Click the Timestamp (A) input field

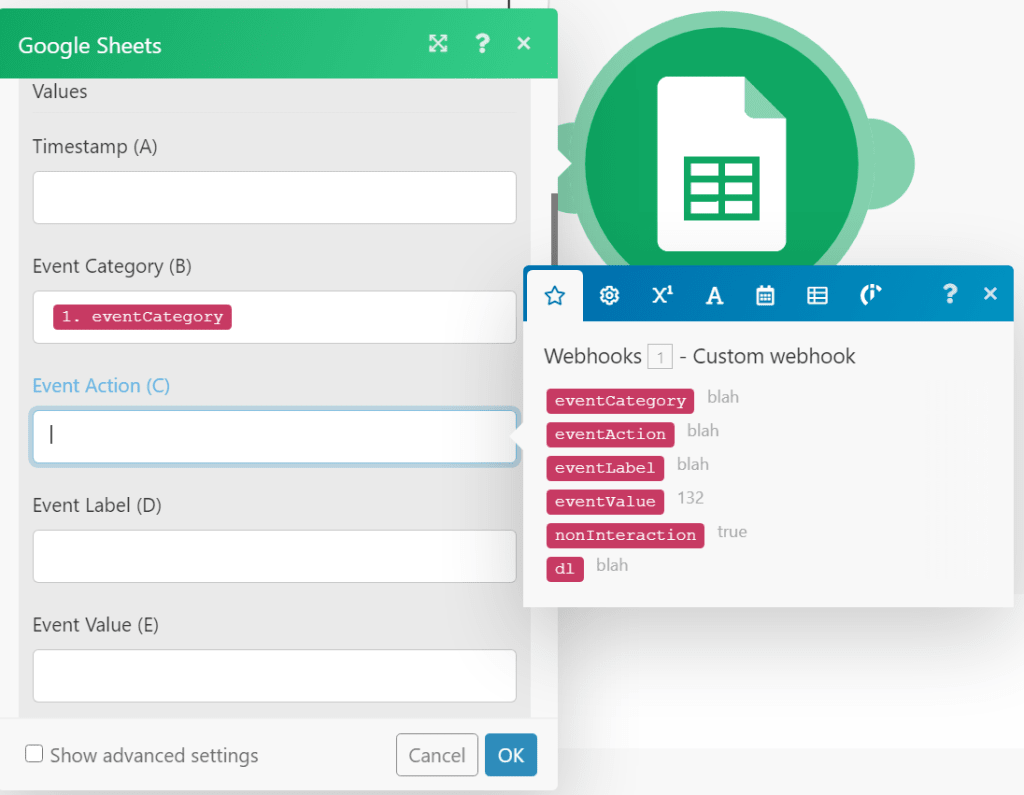pos(274,197)
